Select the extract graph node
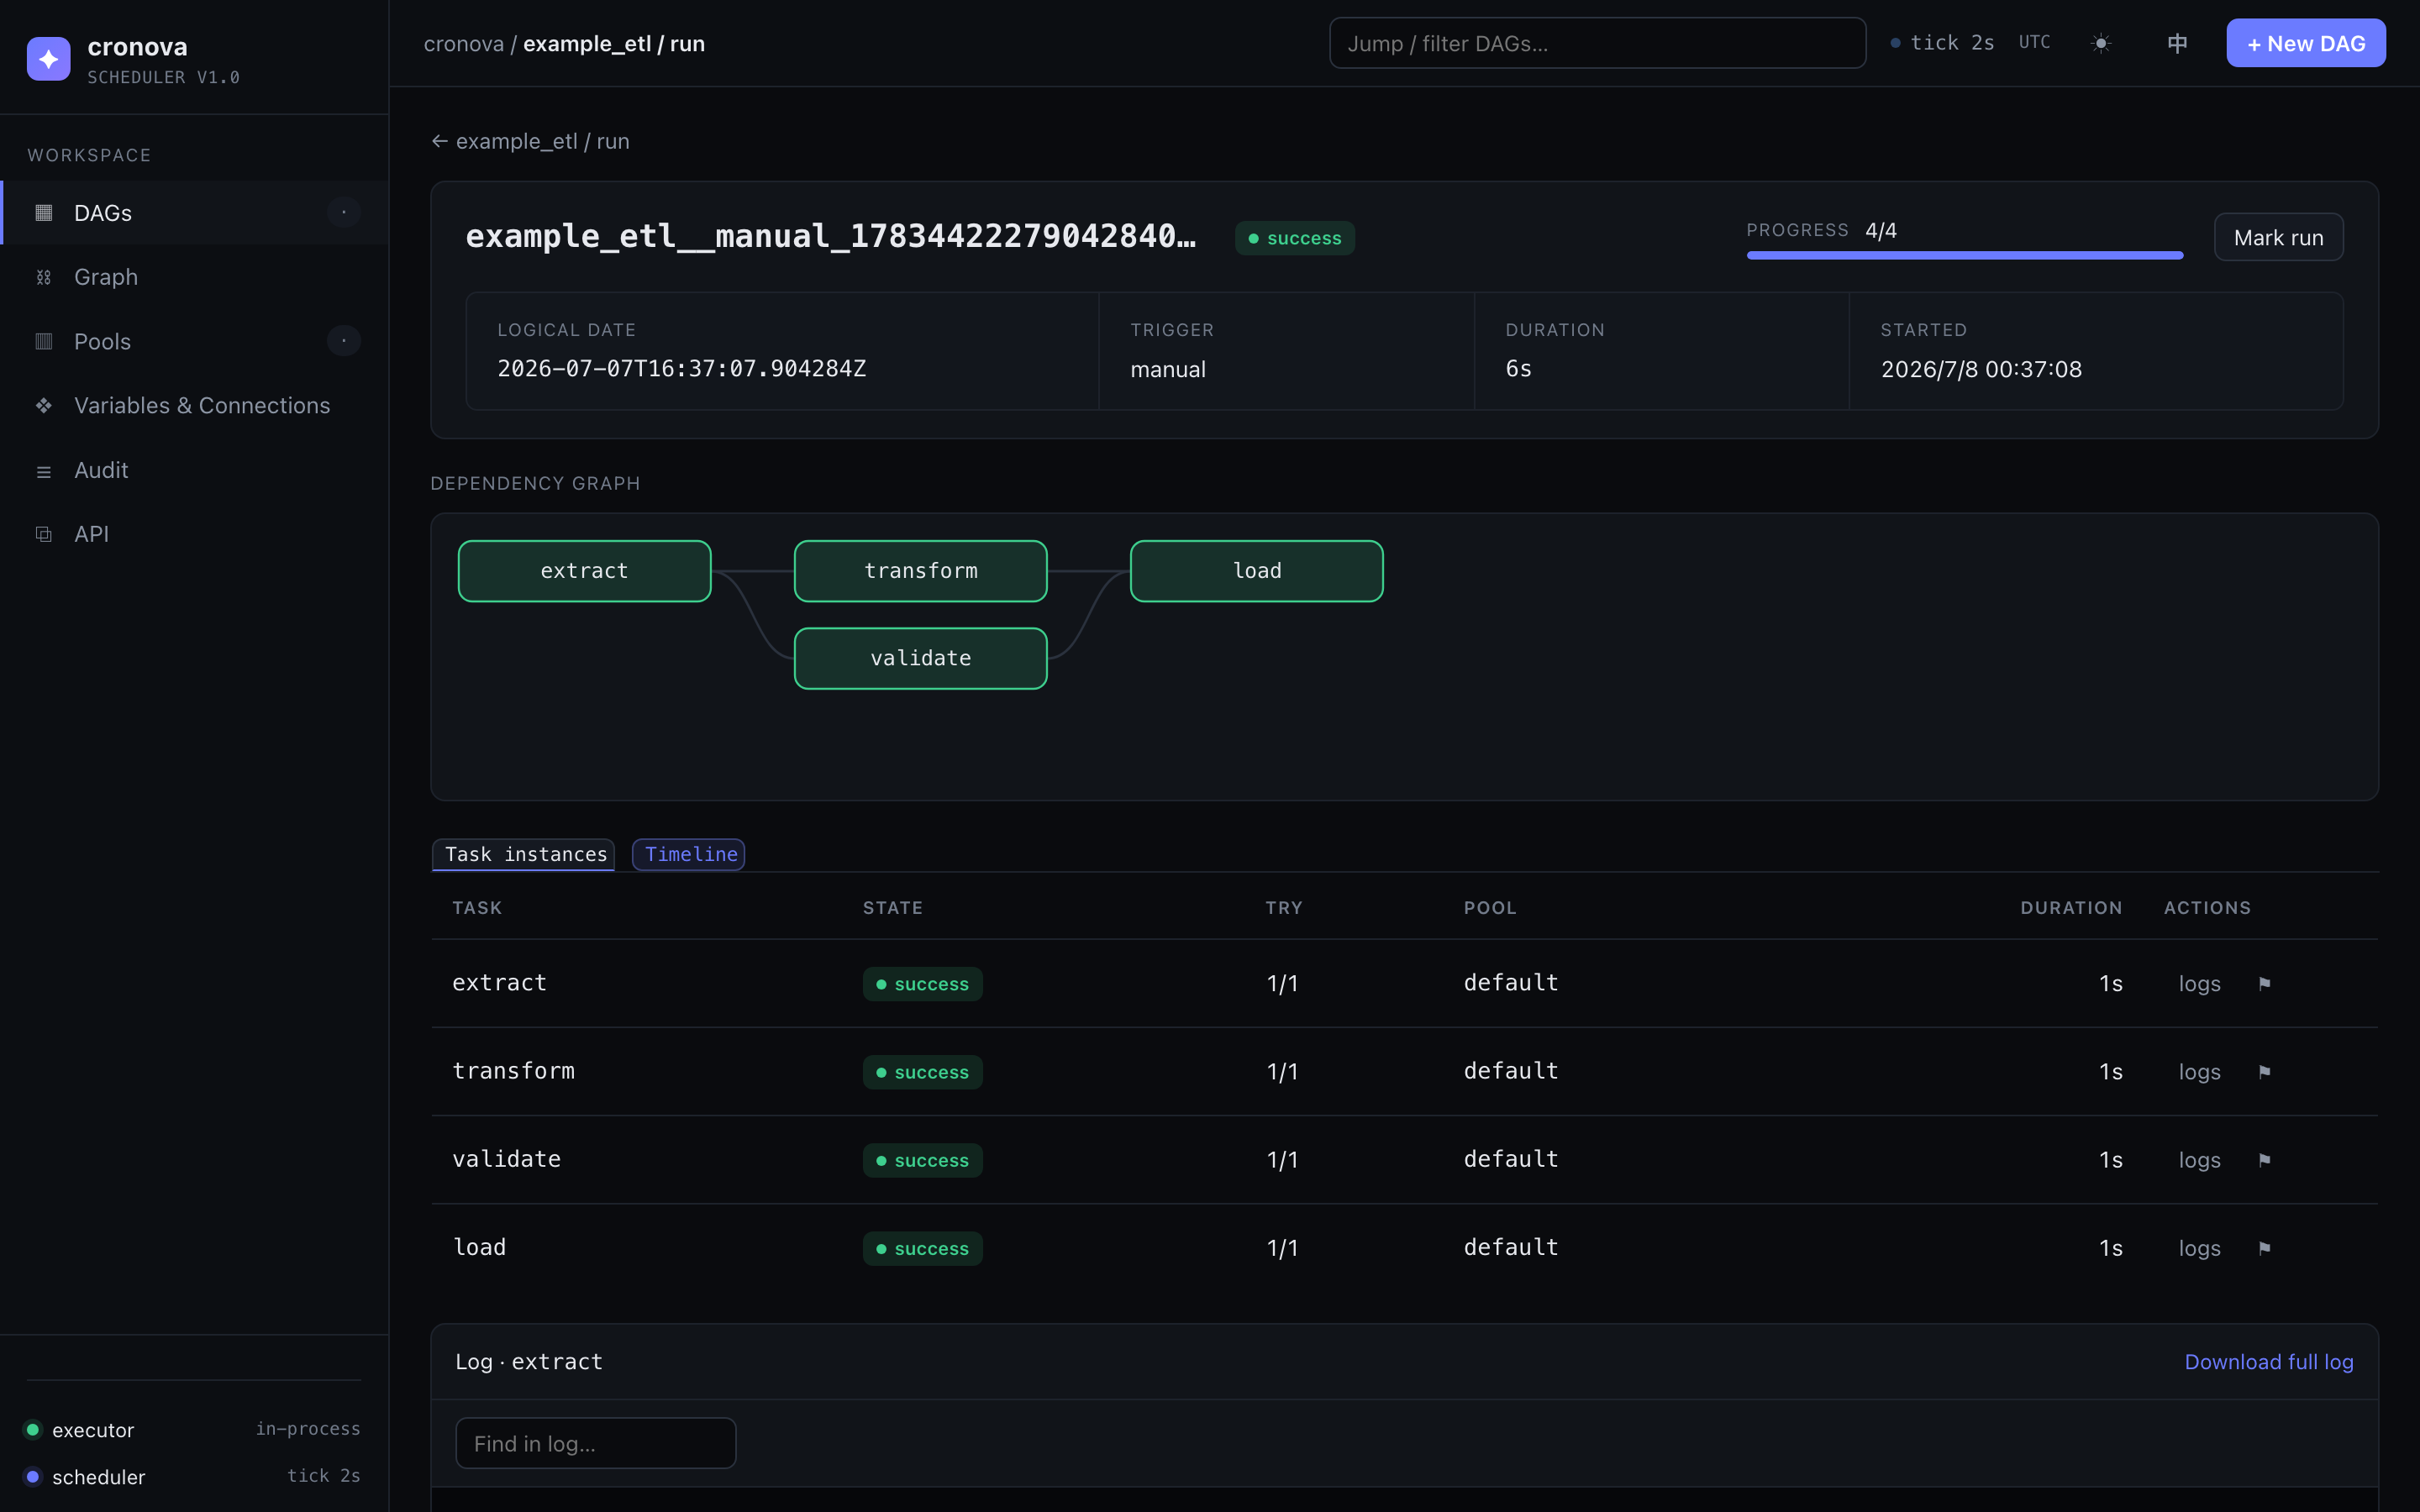Screen dimensions: 2420x1512 [584, 571]
